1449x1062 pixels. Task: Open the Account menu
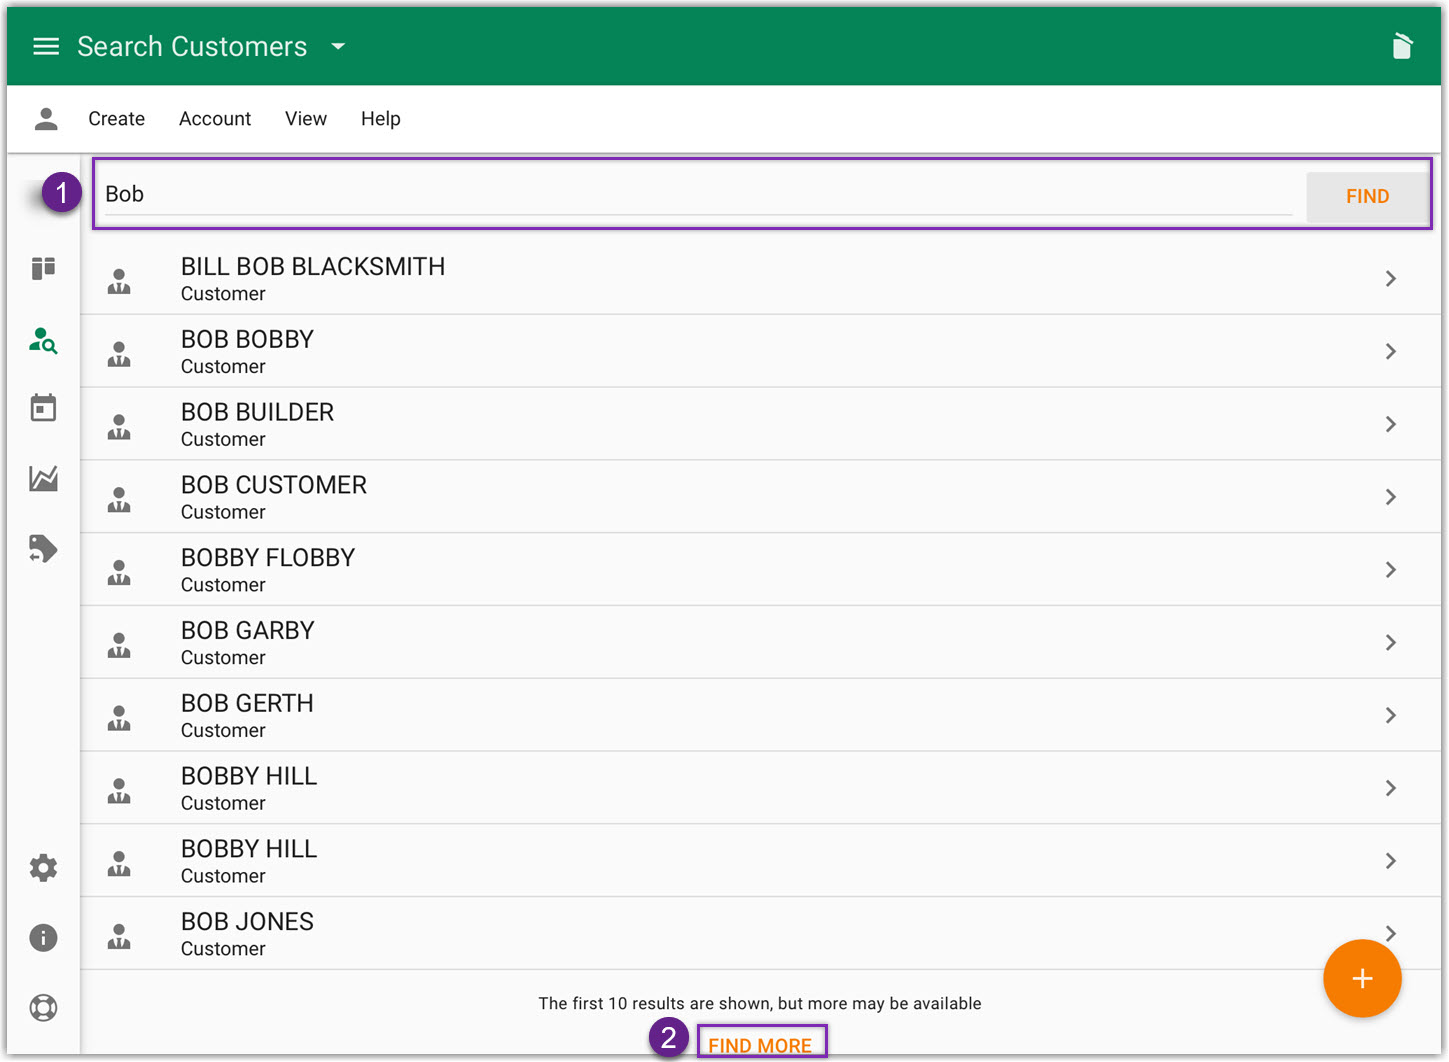pyautogui.click(x=215, y=119)
